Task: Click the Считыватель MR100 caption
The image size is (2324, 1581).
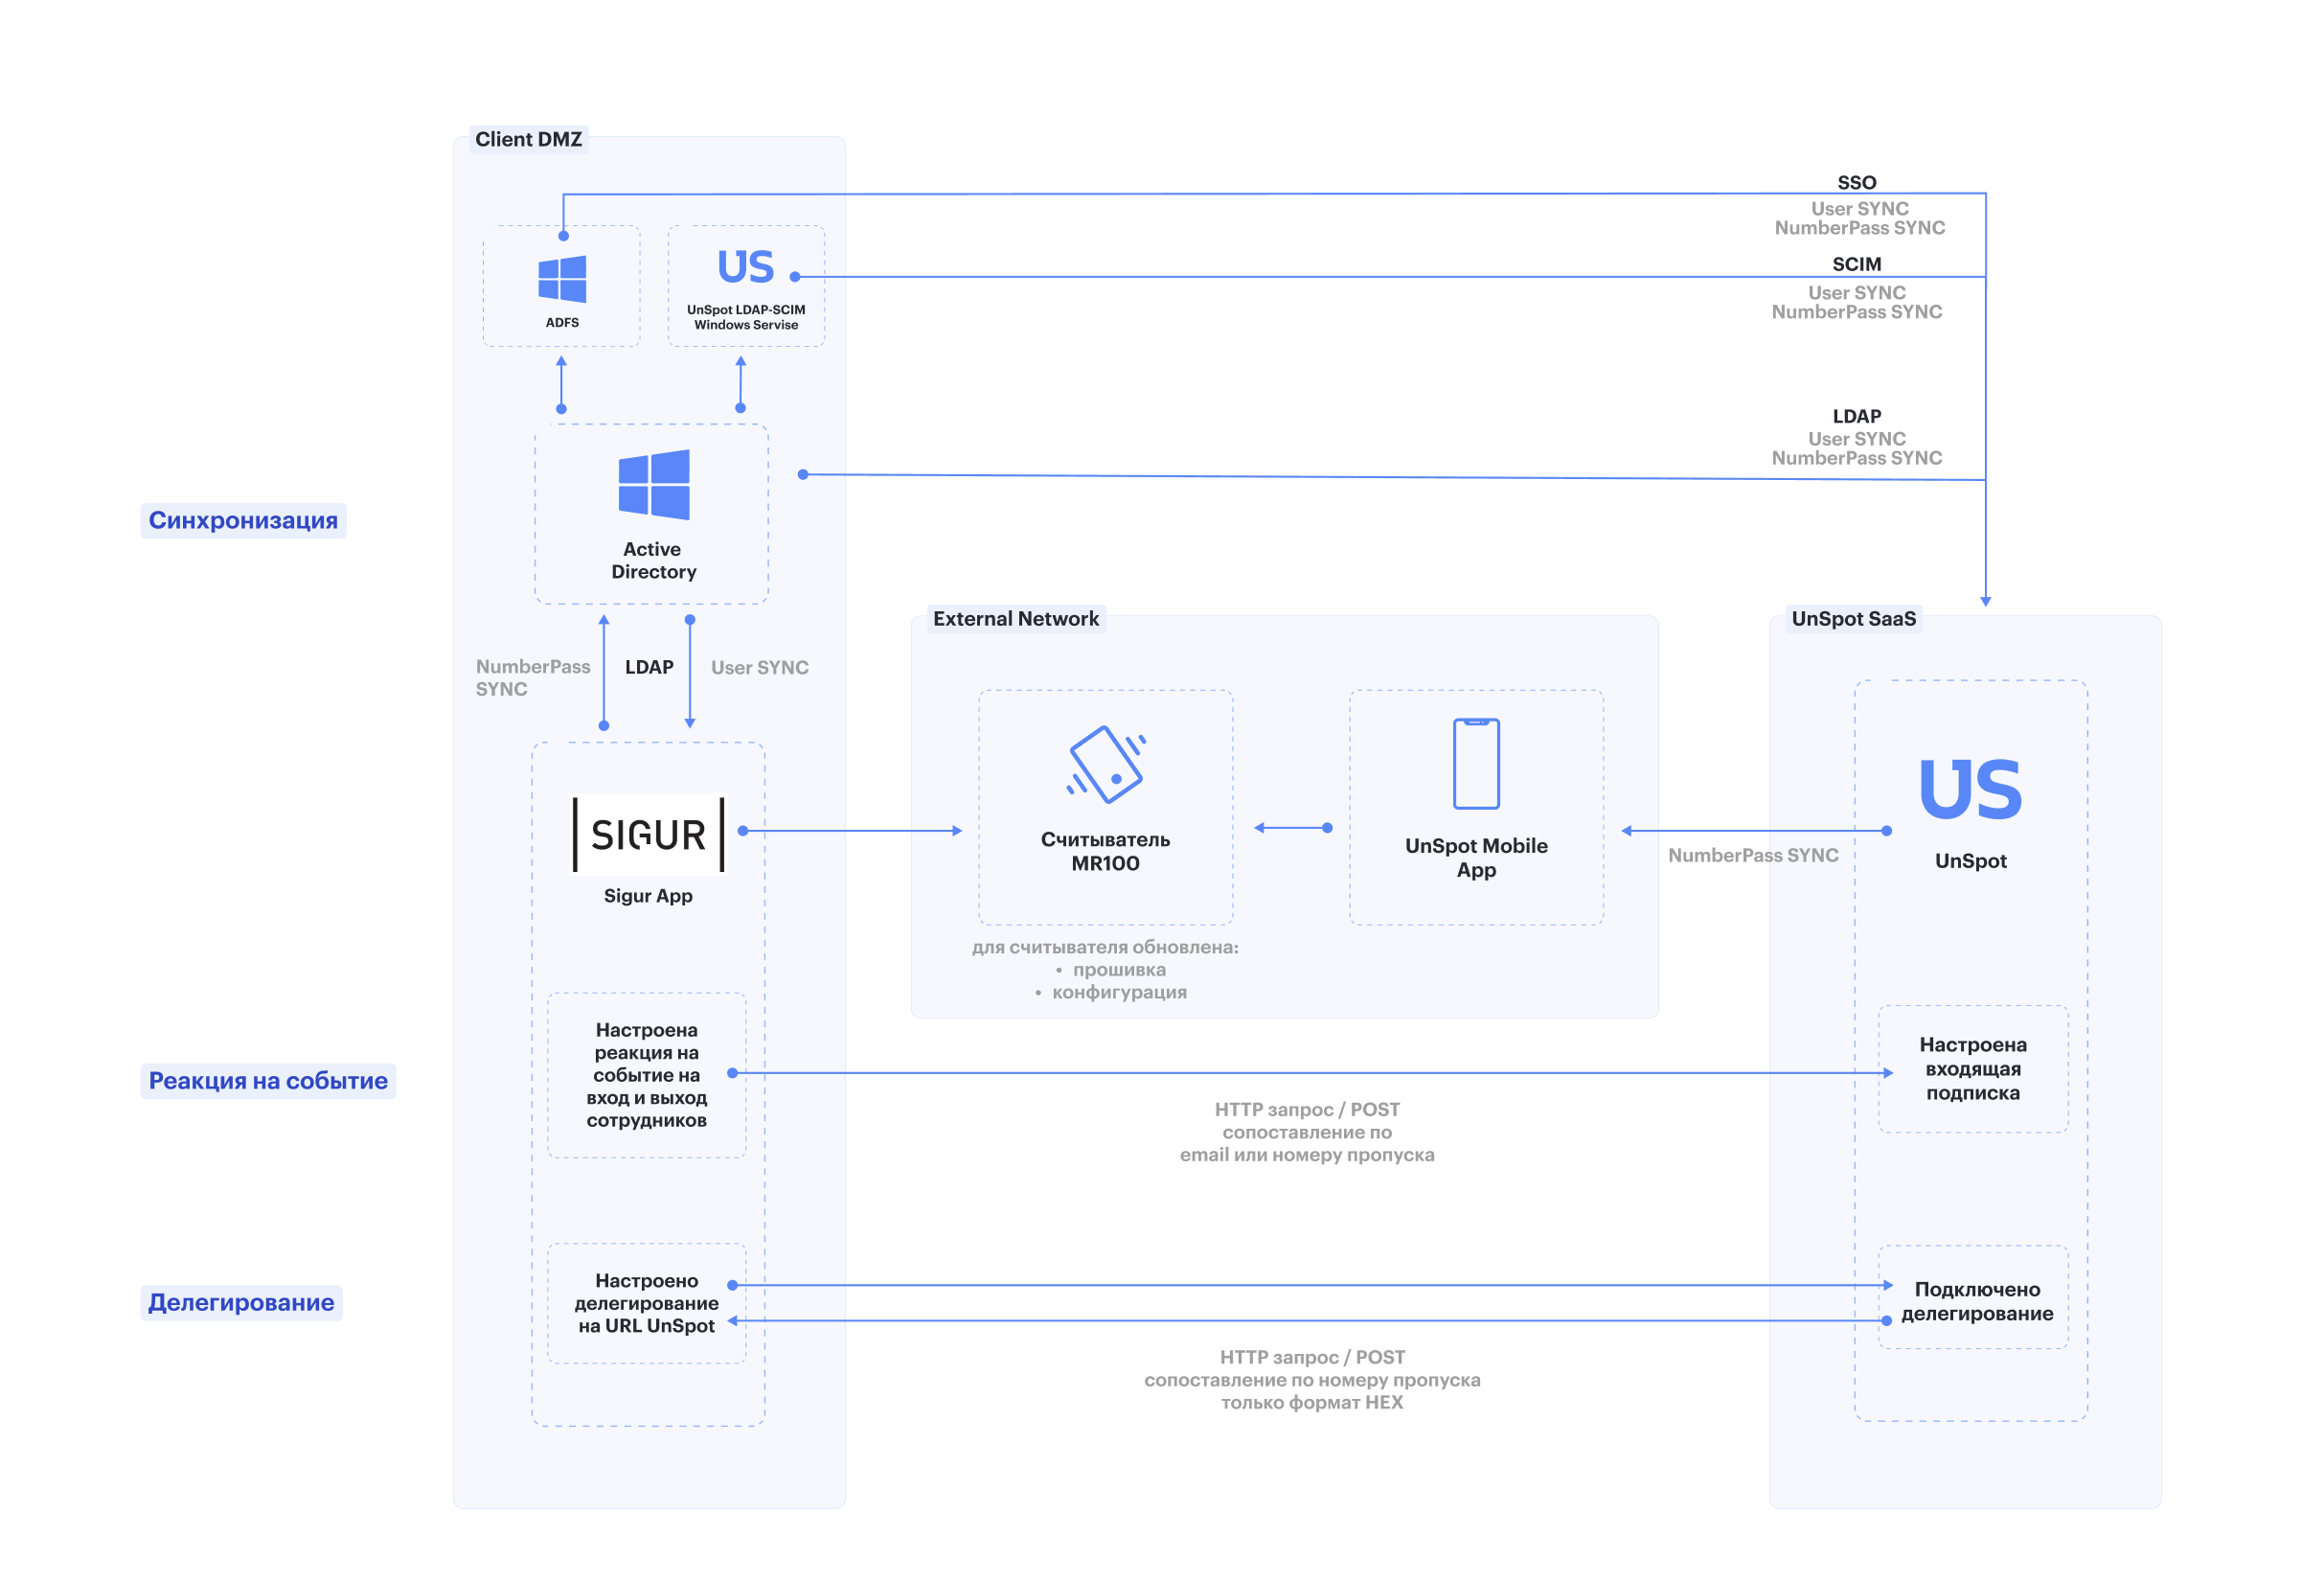Action: point(1105,851)
